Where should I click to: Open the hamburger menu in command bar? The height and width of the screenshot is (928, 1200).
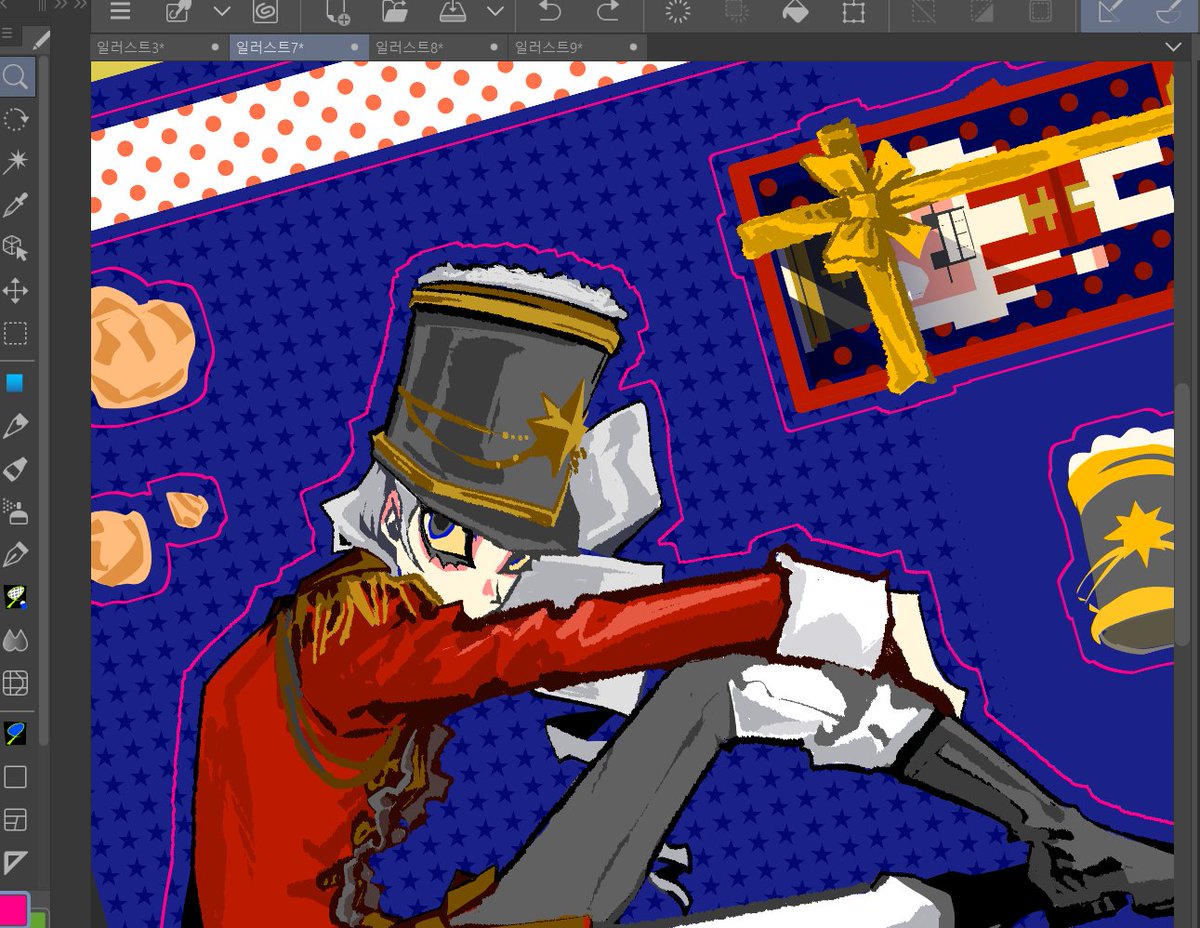pyautogui.click(x=120, y=12)
